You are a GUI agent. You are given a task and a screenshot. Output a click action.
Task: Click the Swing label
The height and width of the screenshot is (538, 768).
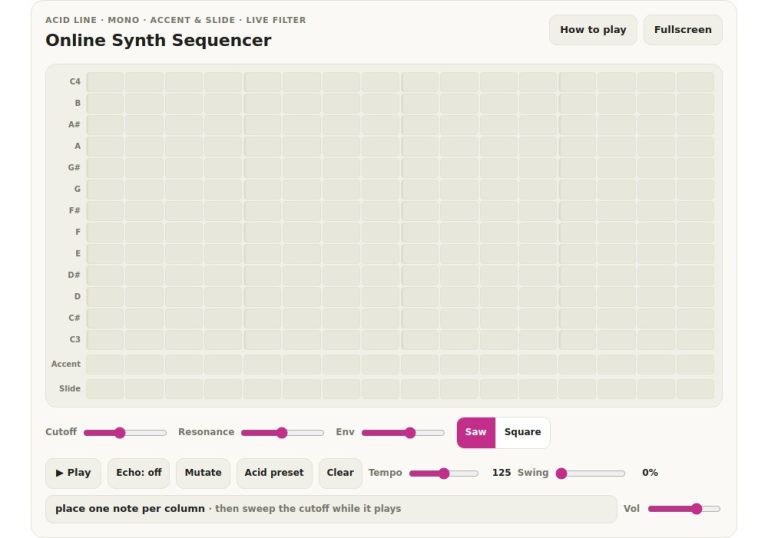[533, 473]
